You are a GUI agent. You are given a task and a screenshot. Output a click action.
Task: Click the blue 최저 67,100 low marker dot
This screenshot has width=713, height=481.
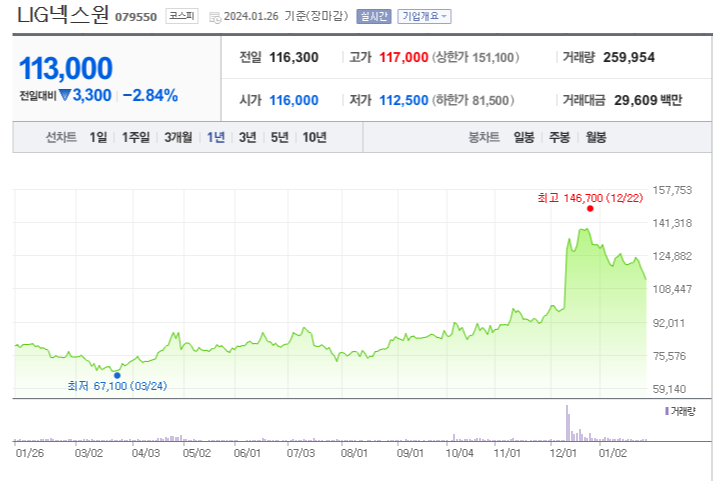(117, 376)
